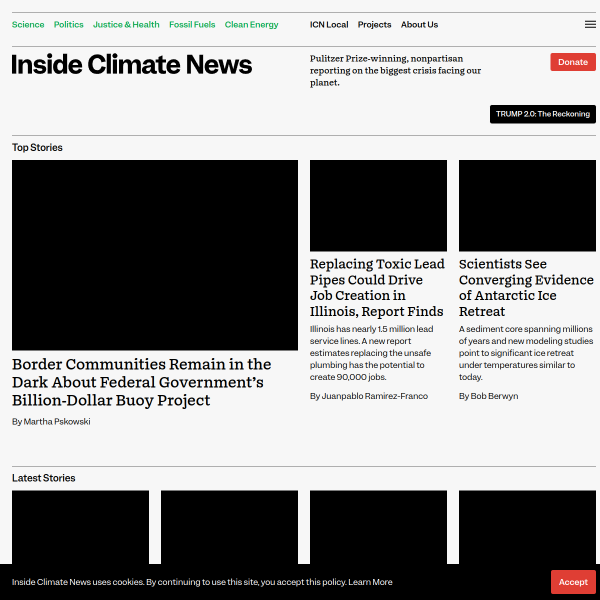Click the red Donate button

(573, 62)
